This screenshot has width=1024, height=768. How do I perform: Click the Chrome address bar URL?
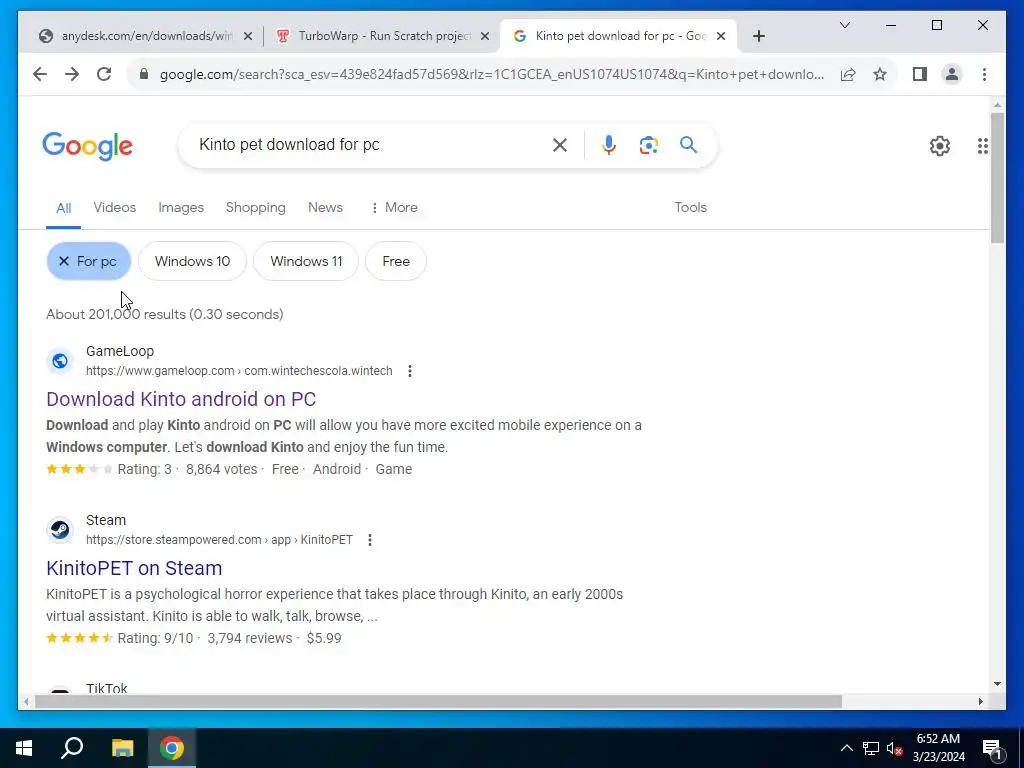click(491, 74)
